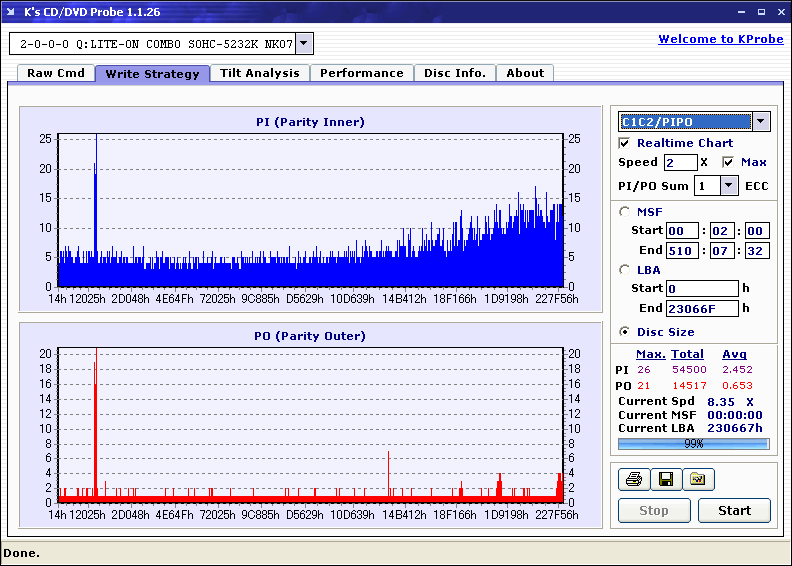The width and height of the screenshot is (792, 566).
Task: Switch to the About tab
Action: [525, 73]
